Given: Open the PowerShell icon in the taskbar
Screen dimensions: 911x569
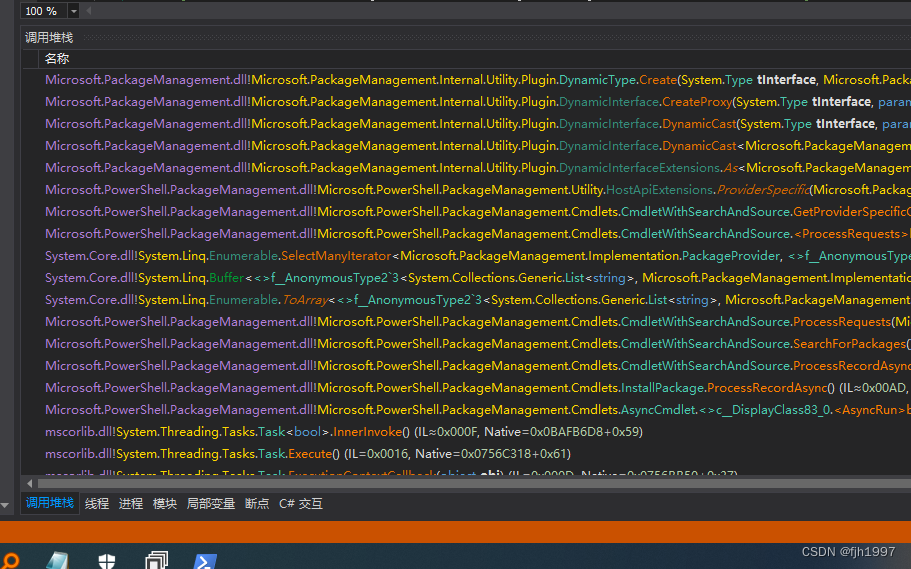Looking at the screenshot, I should click(x=206, y=560).
